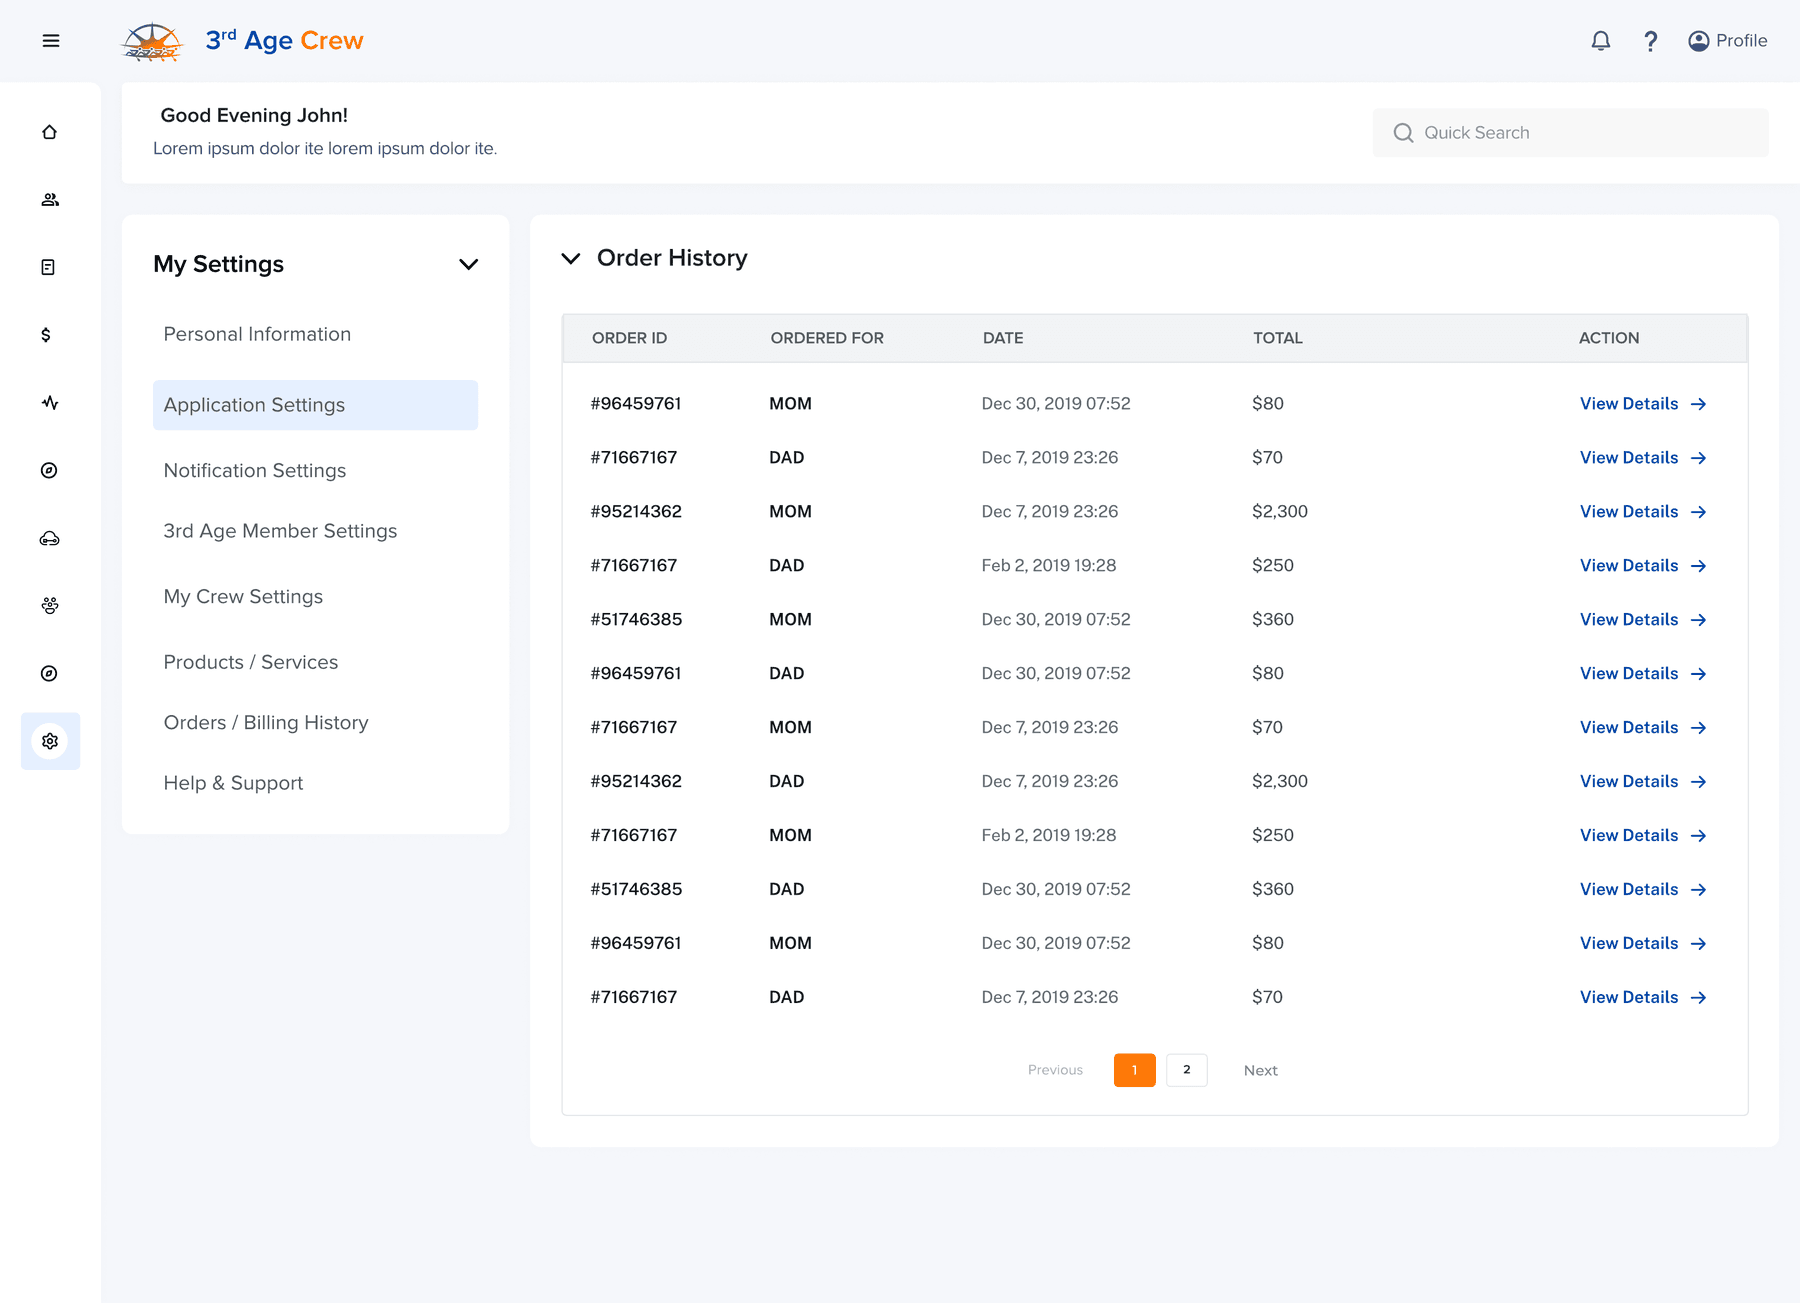Select page 1 in pagination
Image resolution: width=1800 pixels, height=1303 pixels.
[x=1135, y=1070]
